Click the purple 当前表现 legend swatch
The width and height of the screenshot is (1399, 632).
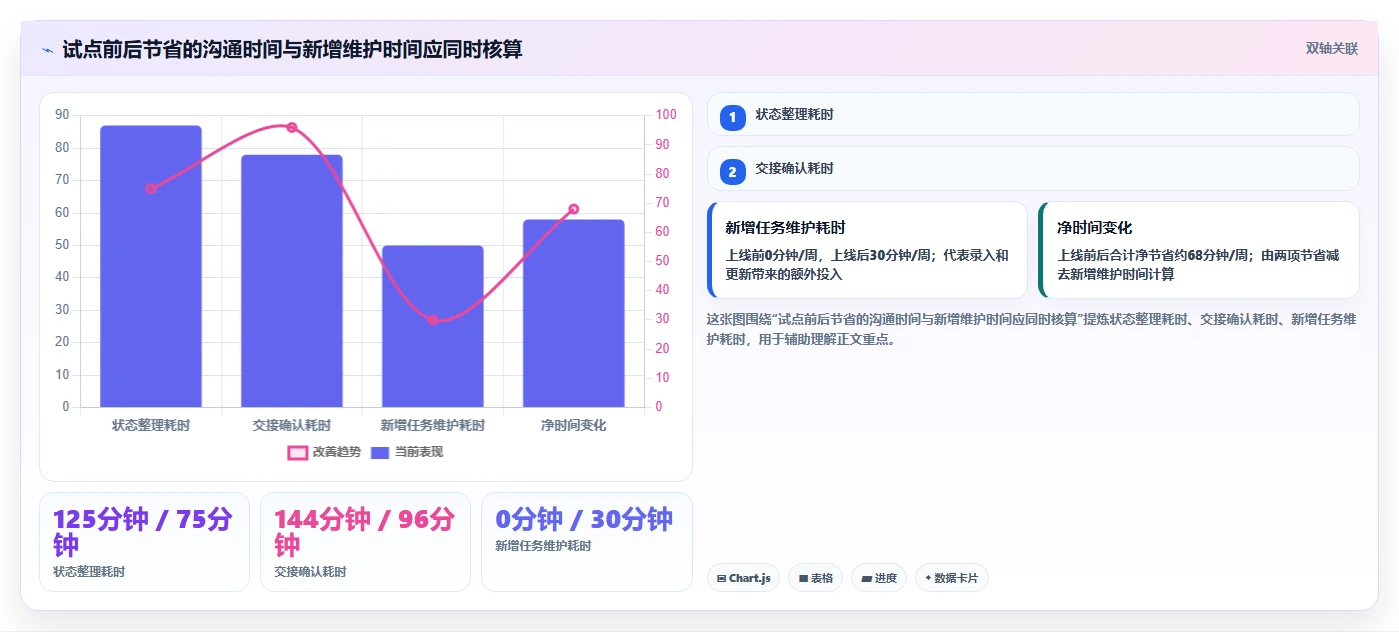[380, 452]
